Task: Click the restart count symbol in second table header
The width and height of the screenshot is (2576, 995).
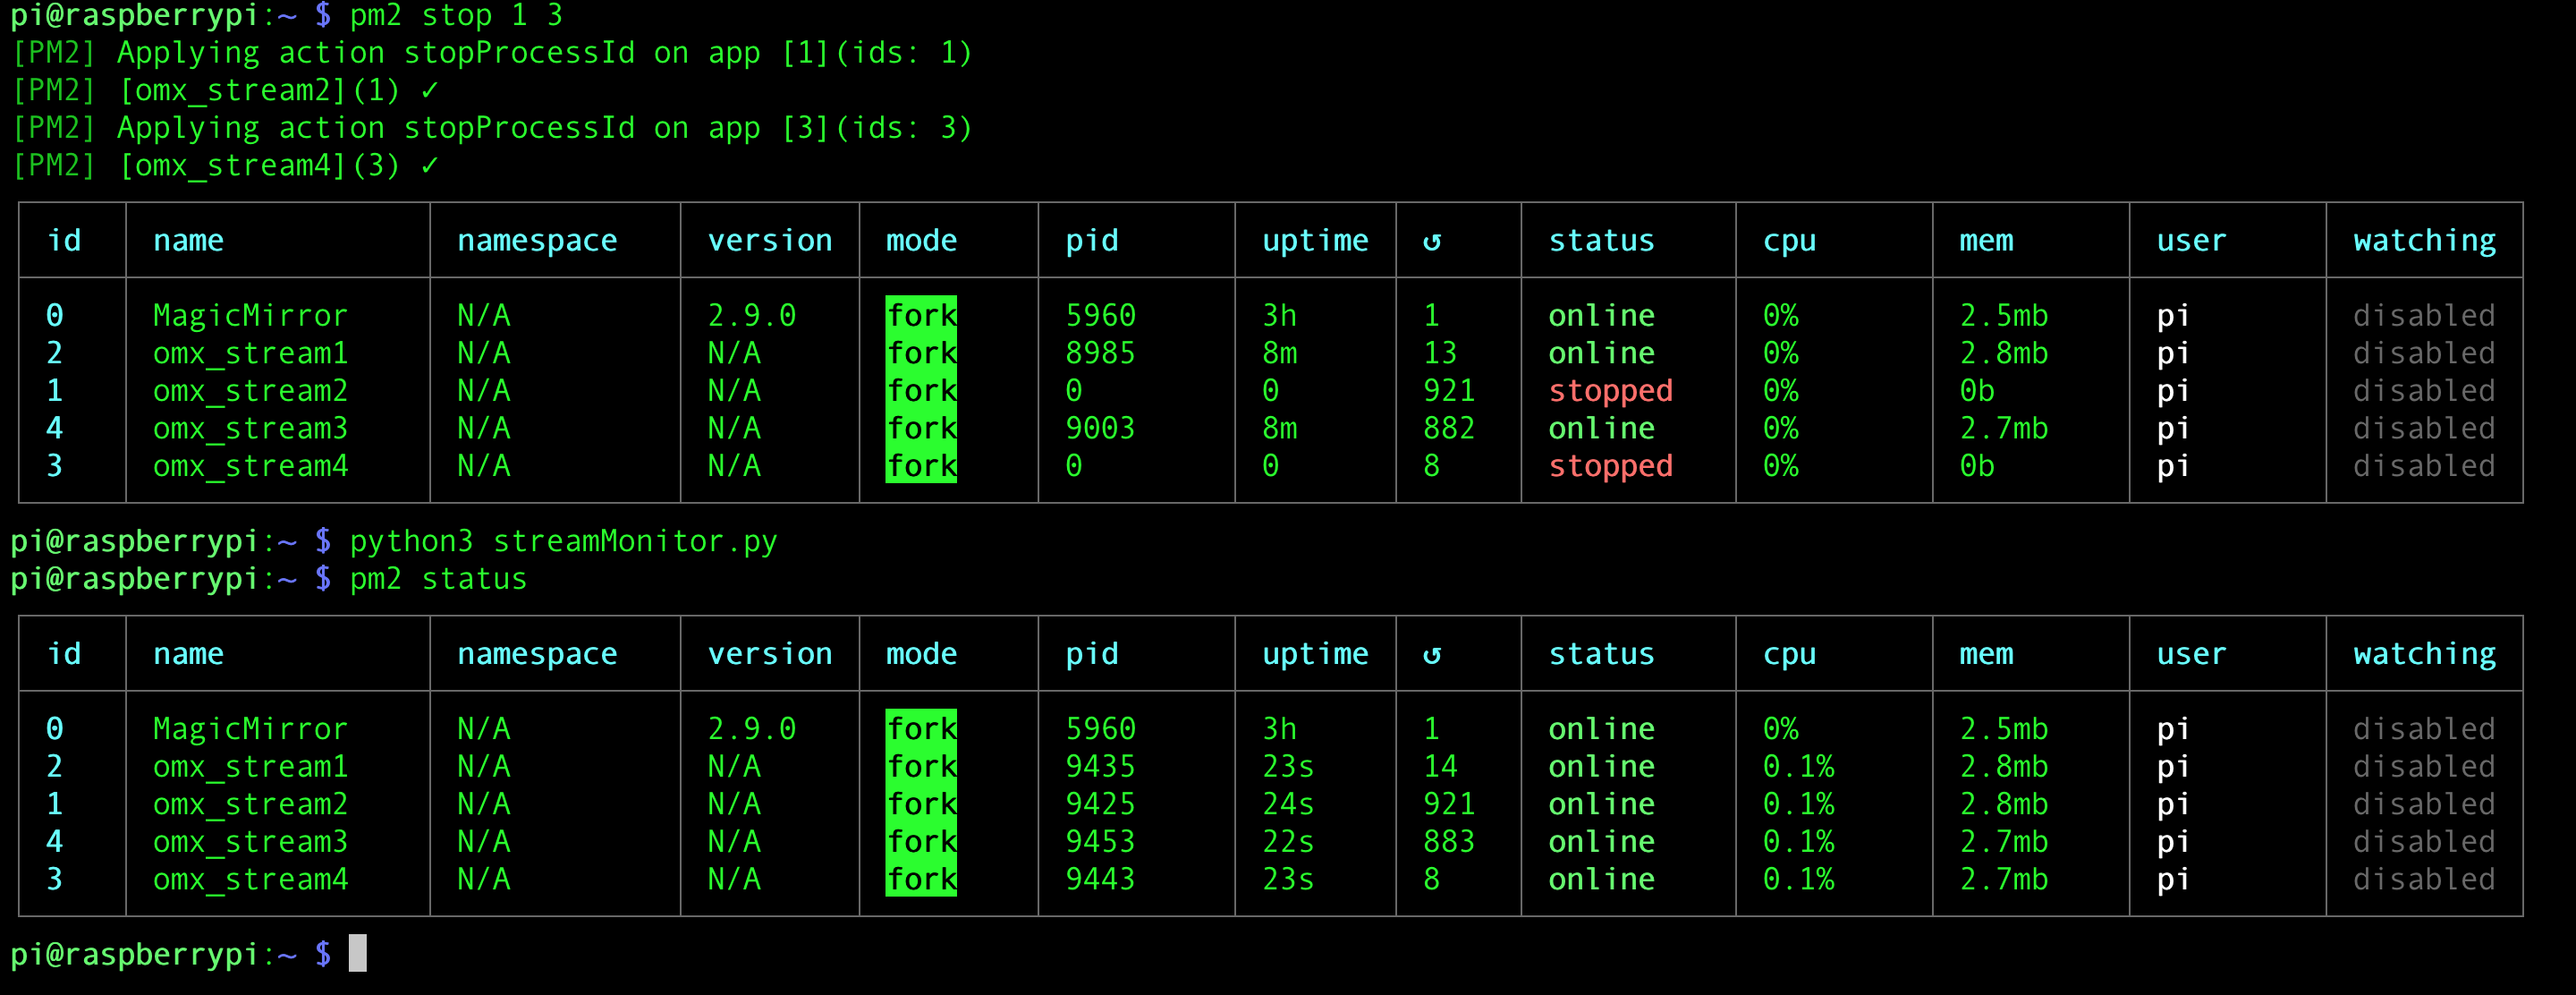Action: tap(1431, 654)
